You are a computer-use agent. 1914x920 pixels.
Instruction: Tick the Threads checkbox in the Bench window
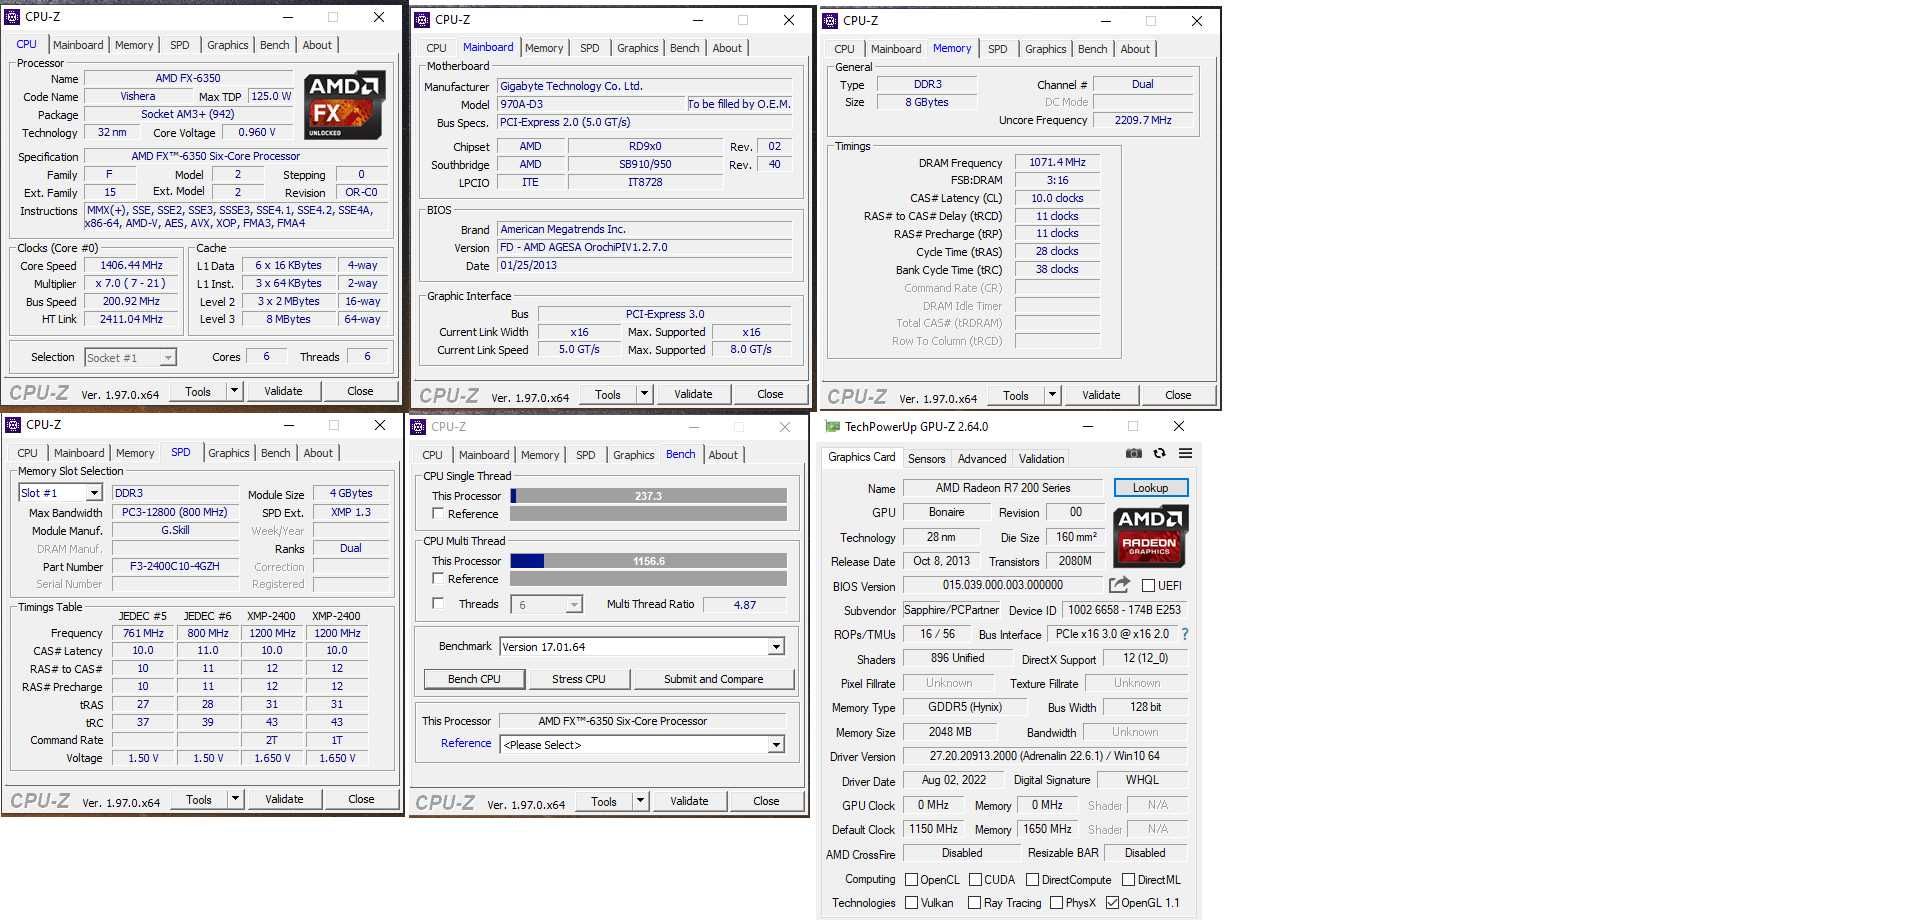(x=438, y=603)
